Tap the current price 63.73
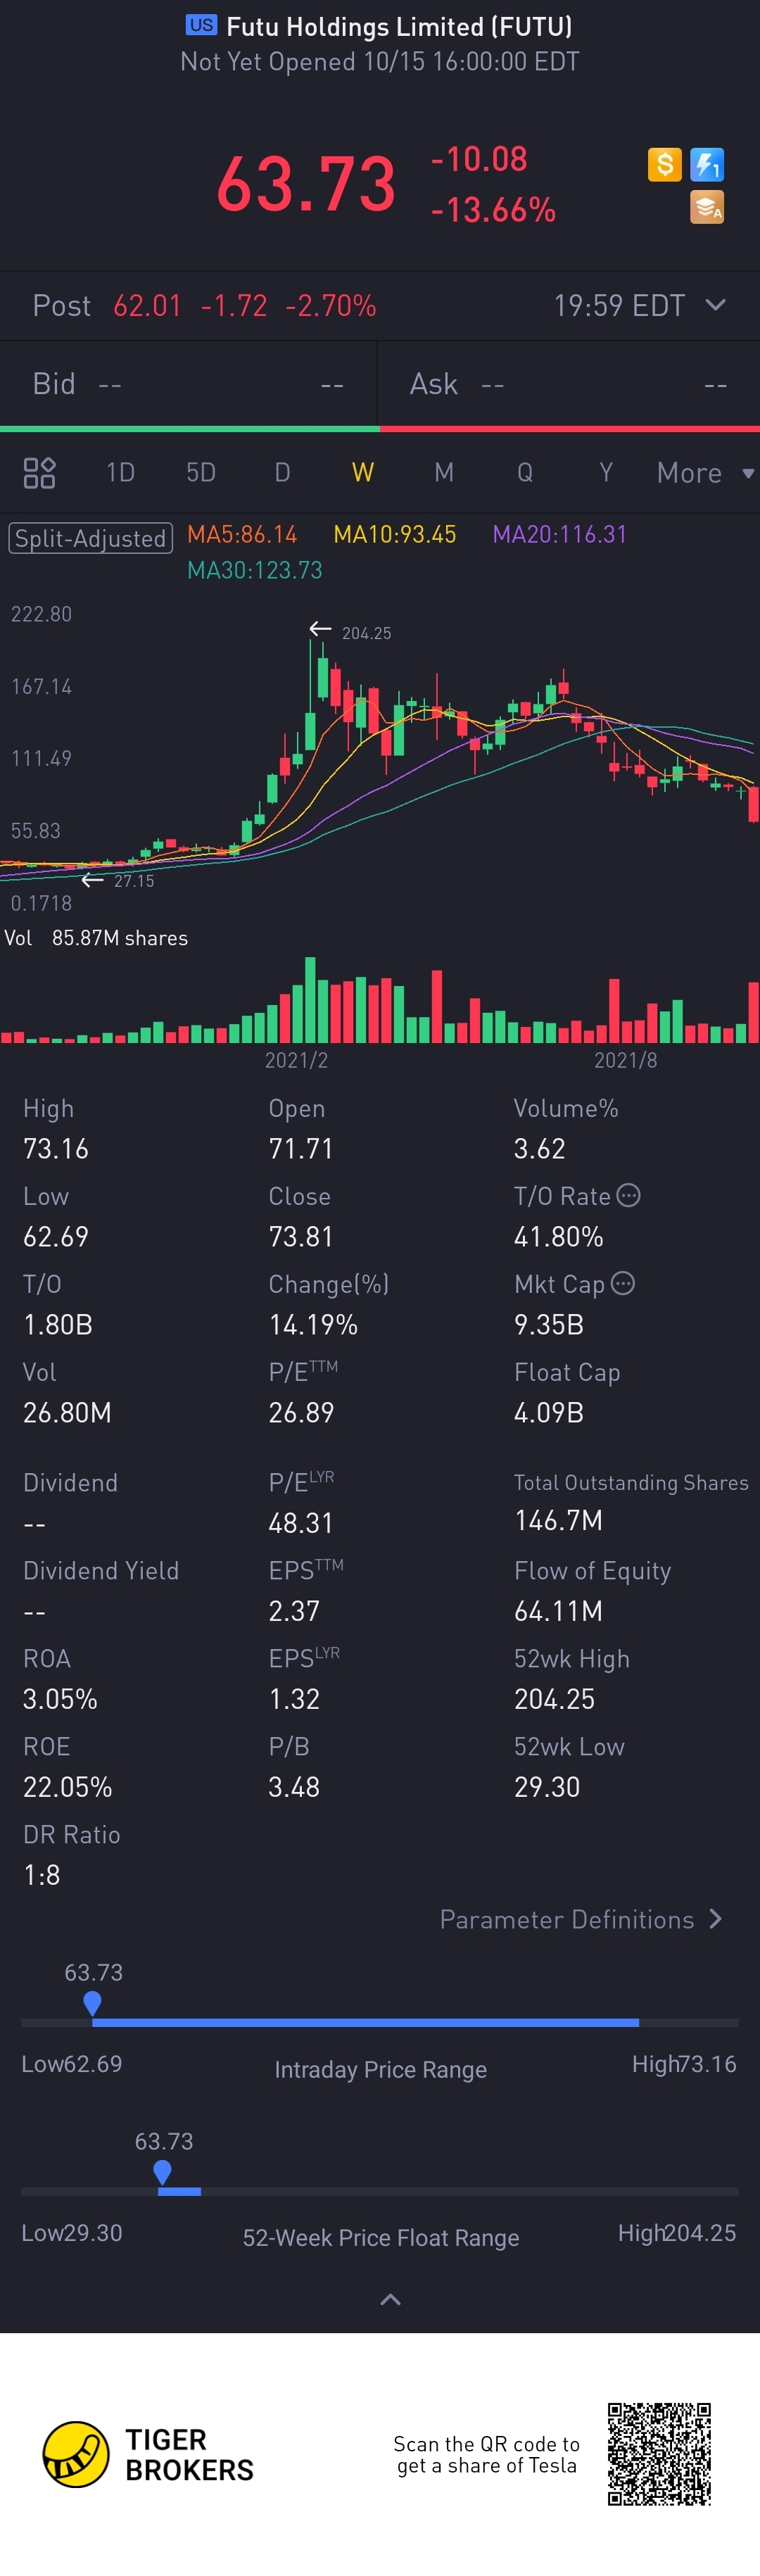 tap(306, 184)
